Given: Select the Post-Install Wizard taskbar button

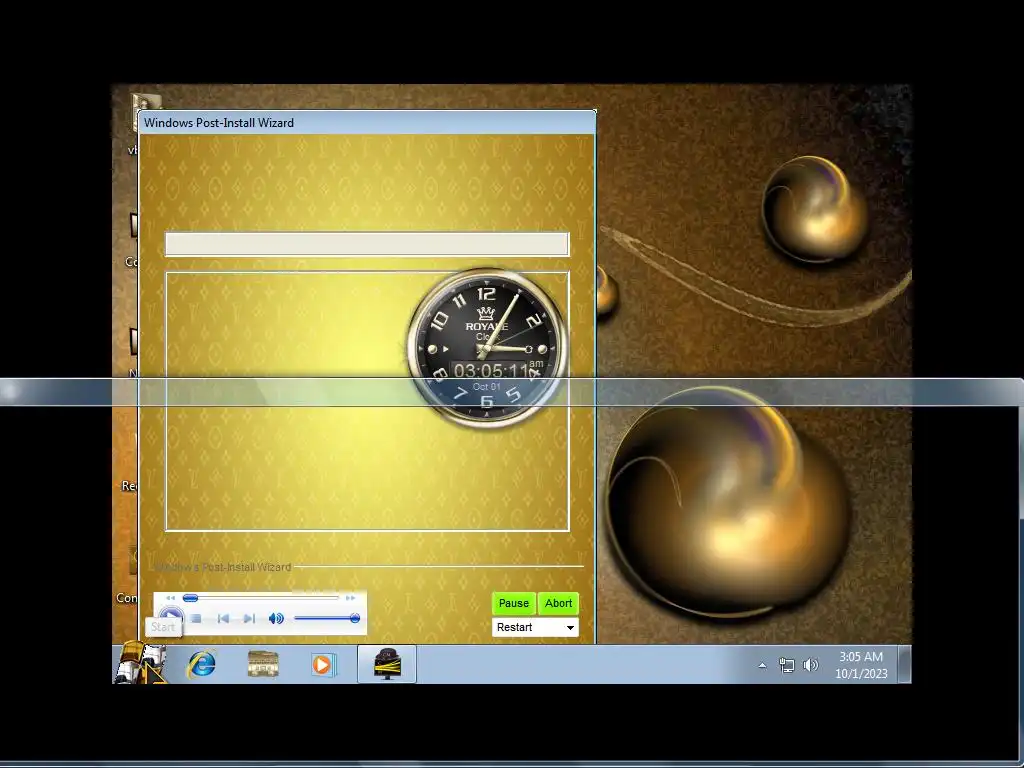Looking at the screenshot, I should 387,664.
